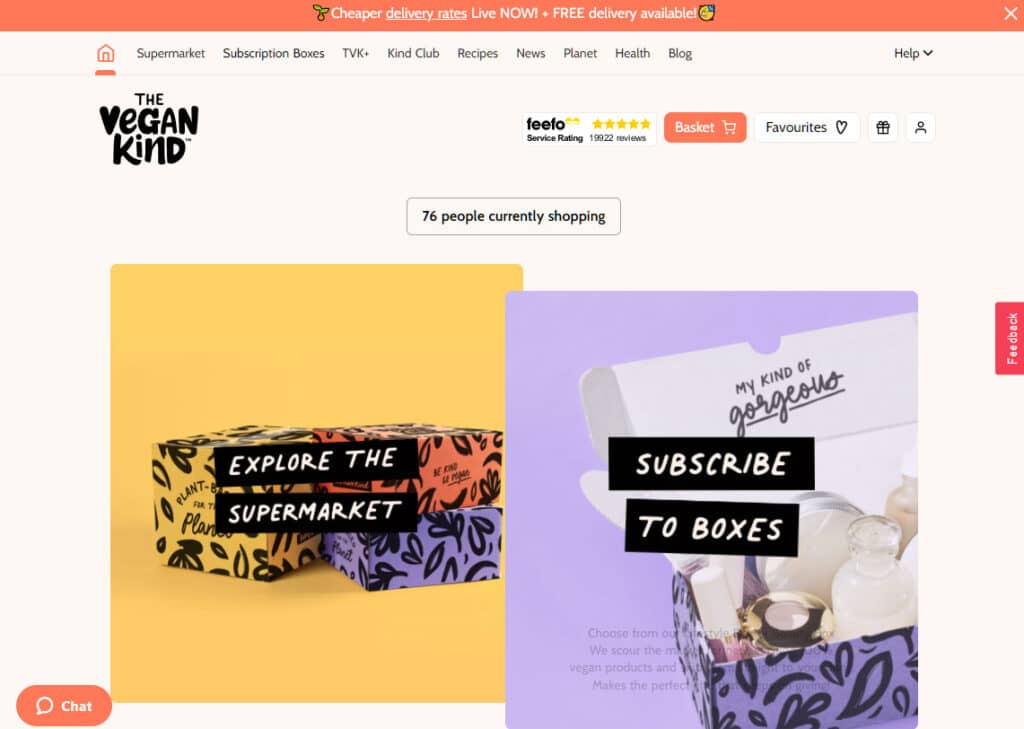Select Kind Club in the navigation
This screenshot has height=729, width=1024.
413,54
